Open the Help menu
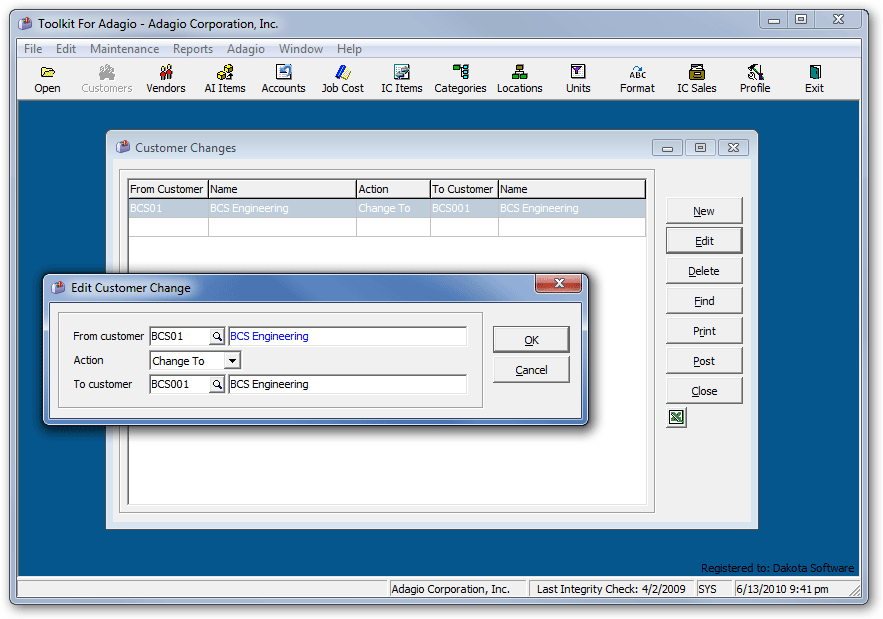Image resolution: width=883 pixels, height=619 pixels. (x=349, y=49)
